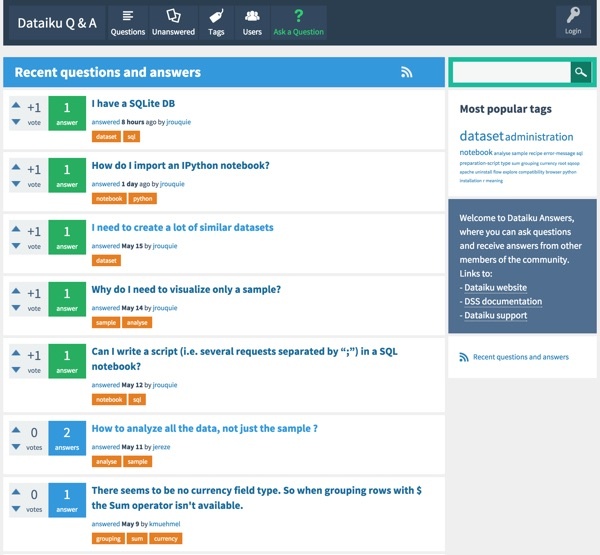Click 1 answer box for IPython notebook question

(x=67, y=175)
